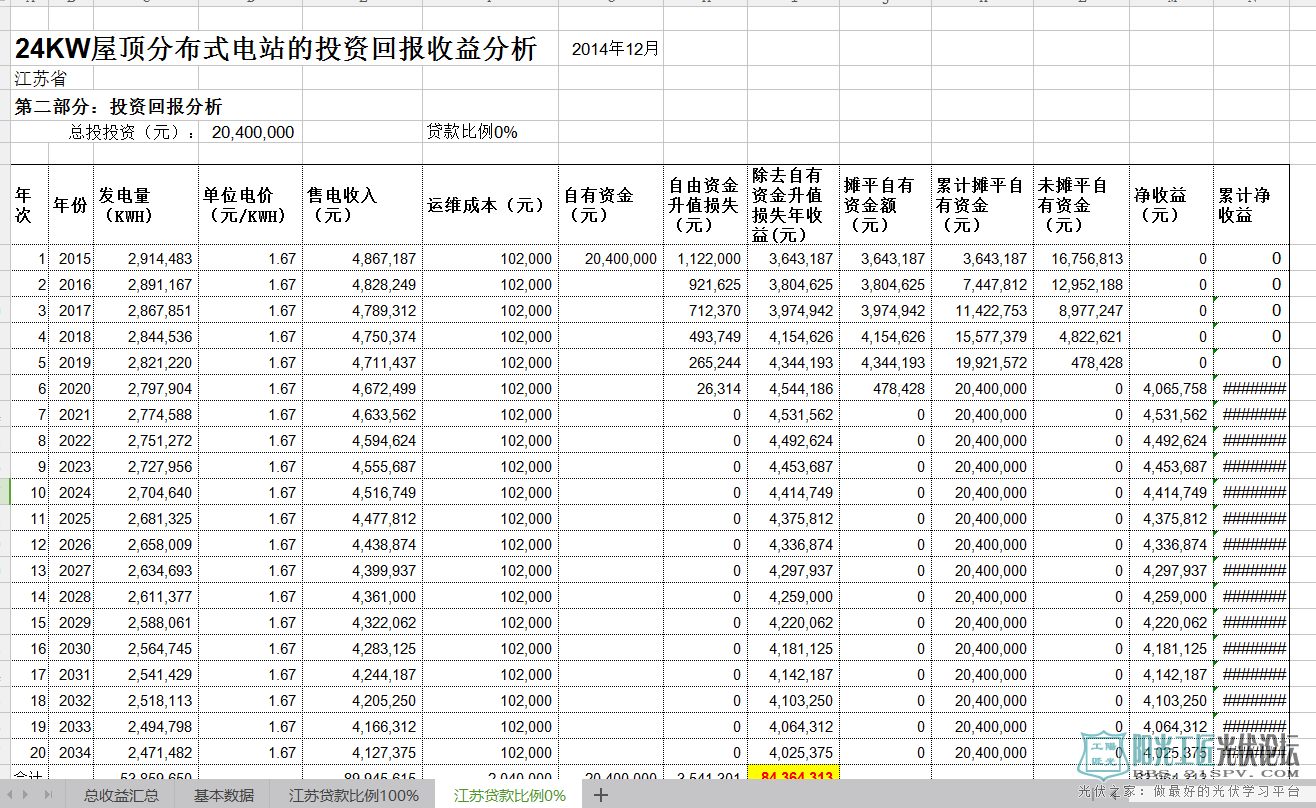This screenshot has width=1316, height=808.
Task: Add a new sheet with the plus button
Action: click(600, 795)
